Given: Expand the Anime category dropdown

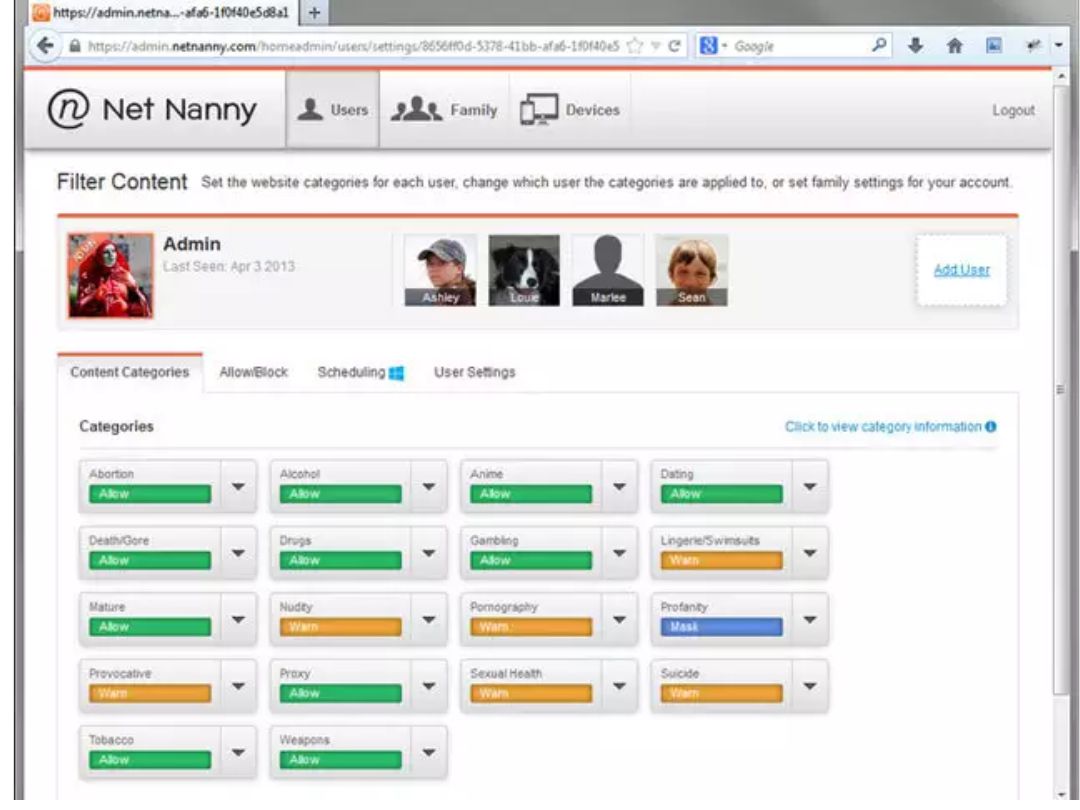Looking at the screenshot, I should [x=619, y=487].
